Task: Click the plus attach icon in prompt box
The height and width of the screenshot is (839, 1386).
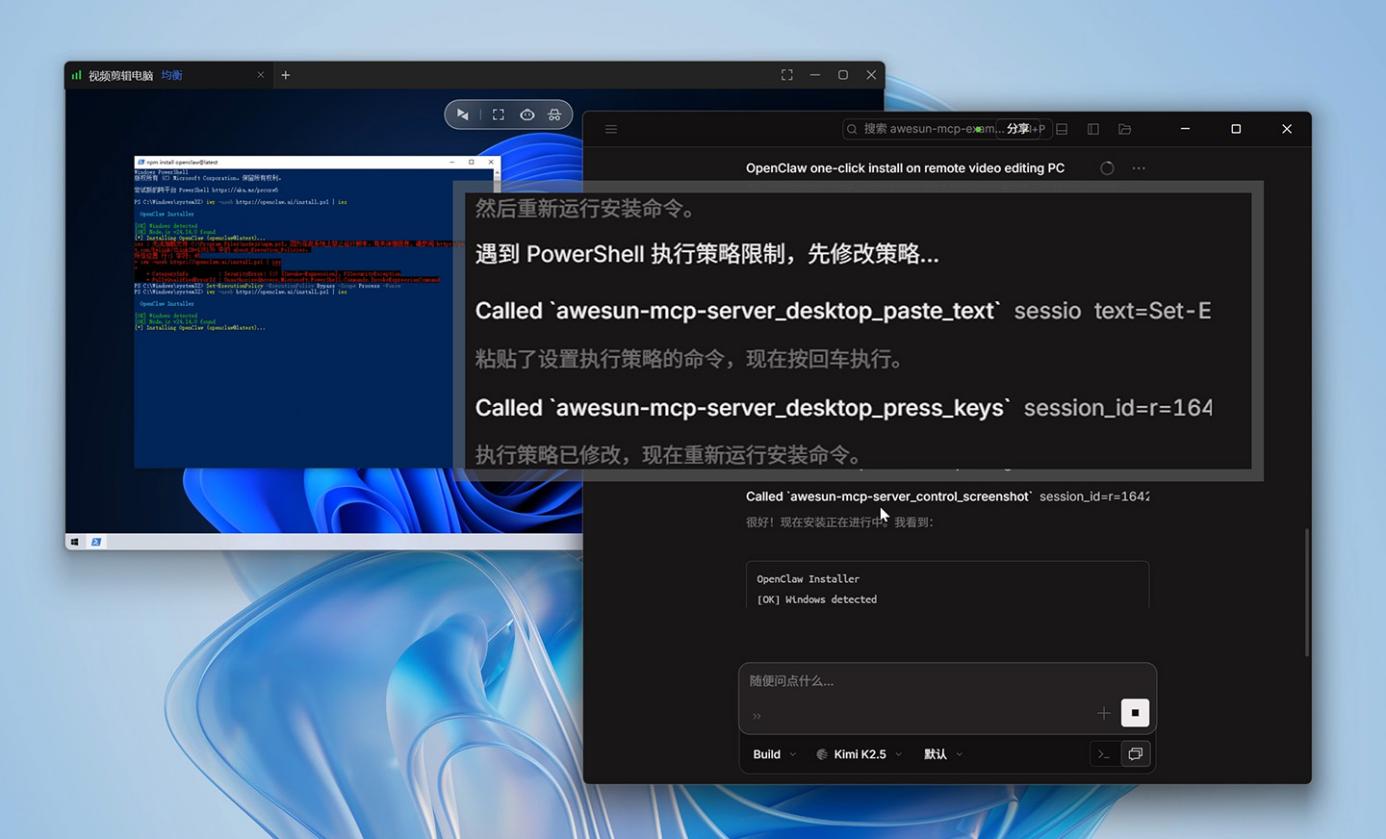Action: pos(1104,713)
